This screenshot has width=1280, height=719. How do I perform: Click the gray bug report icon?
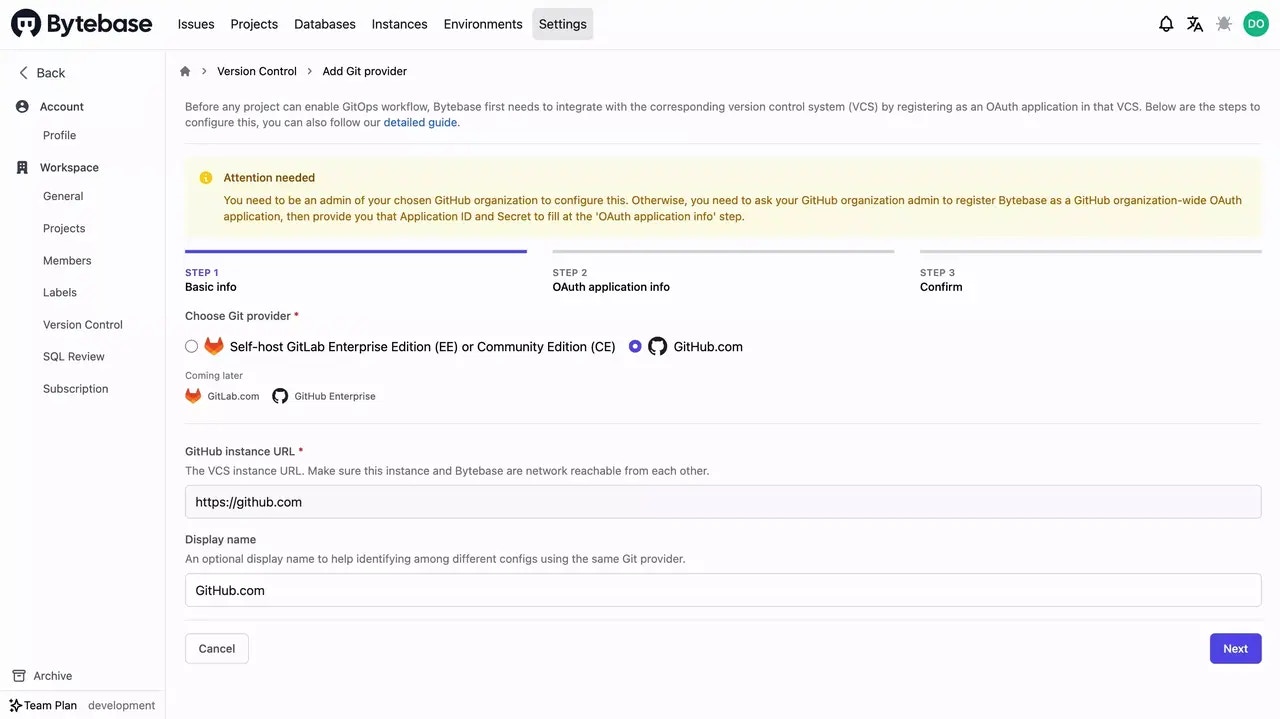pos(1224,23)
